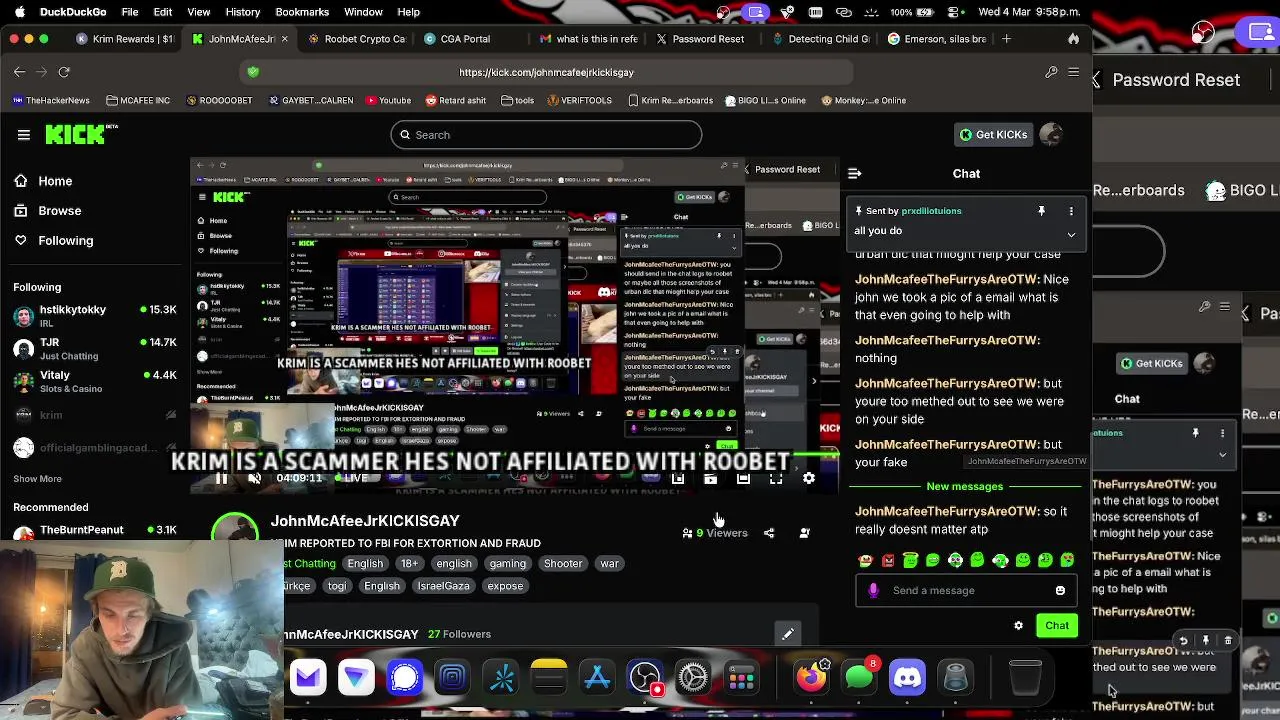Image resolution: width=1280 pixels, height=720 pixels.
Task: Open the Youtube bookmark
Action: pyautogui.click(x=388, y=100)
